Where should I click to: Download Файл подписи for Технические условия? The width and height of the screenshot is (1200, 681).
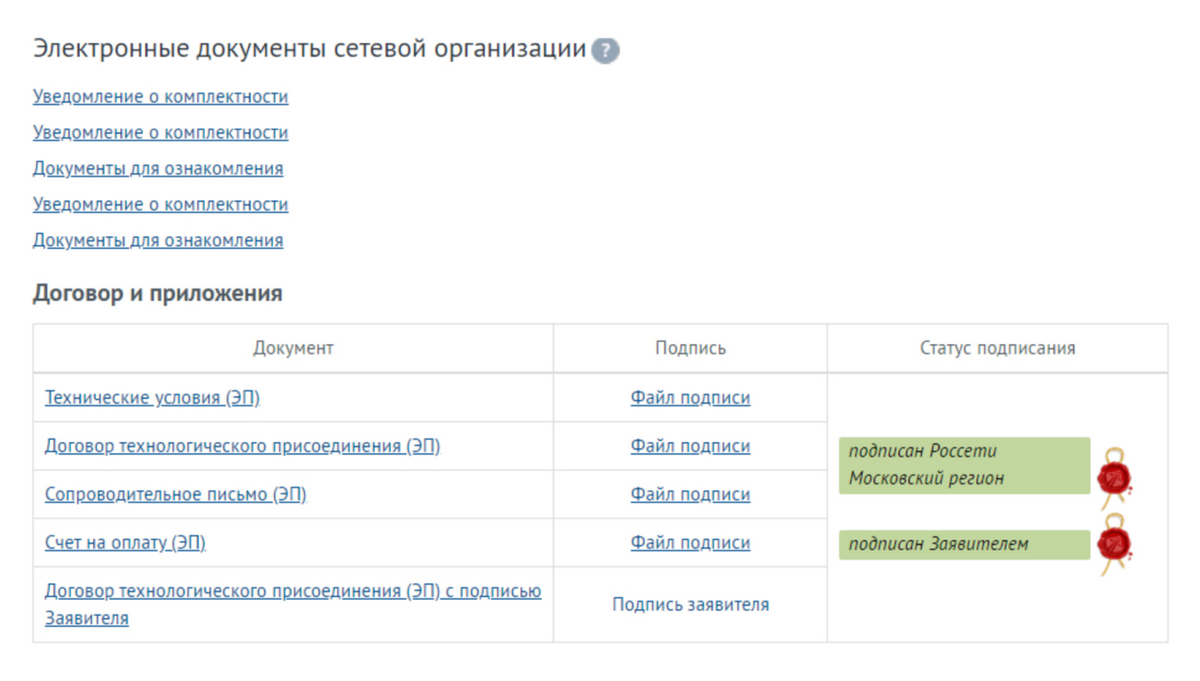click(690, 398)
